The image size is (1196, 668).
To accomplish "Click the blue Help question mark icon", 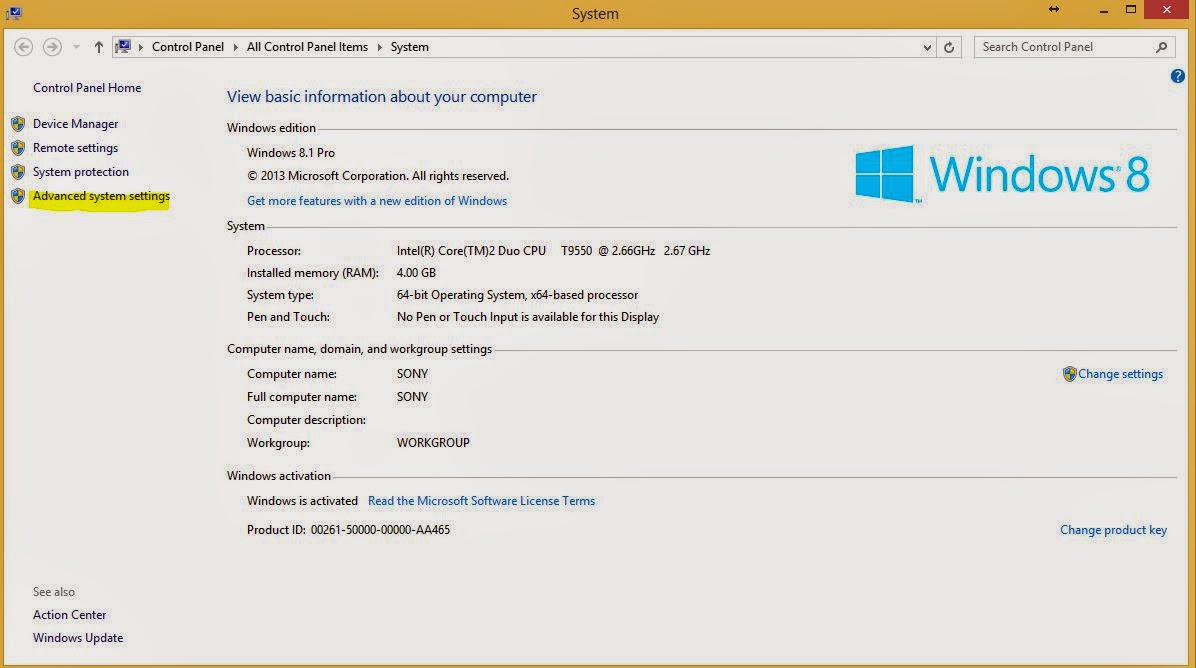I will [1177, 76].
